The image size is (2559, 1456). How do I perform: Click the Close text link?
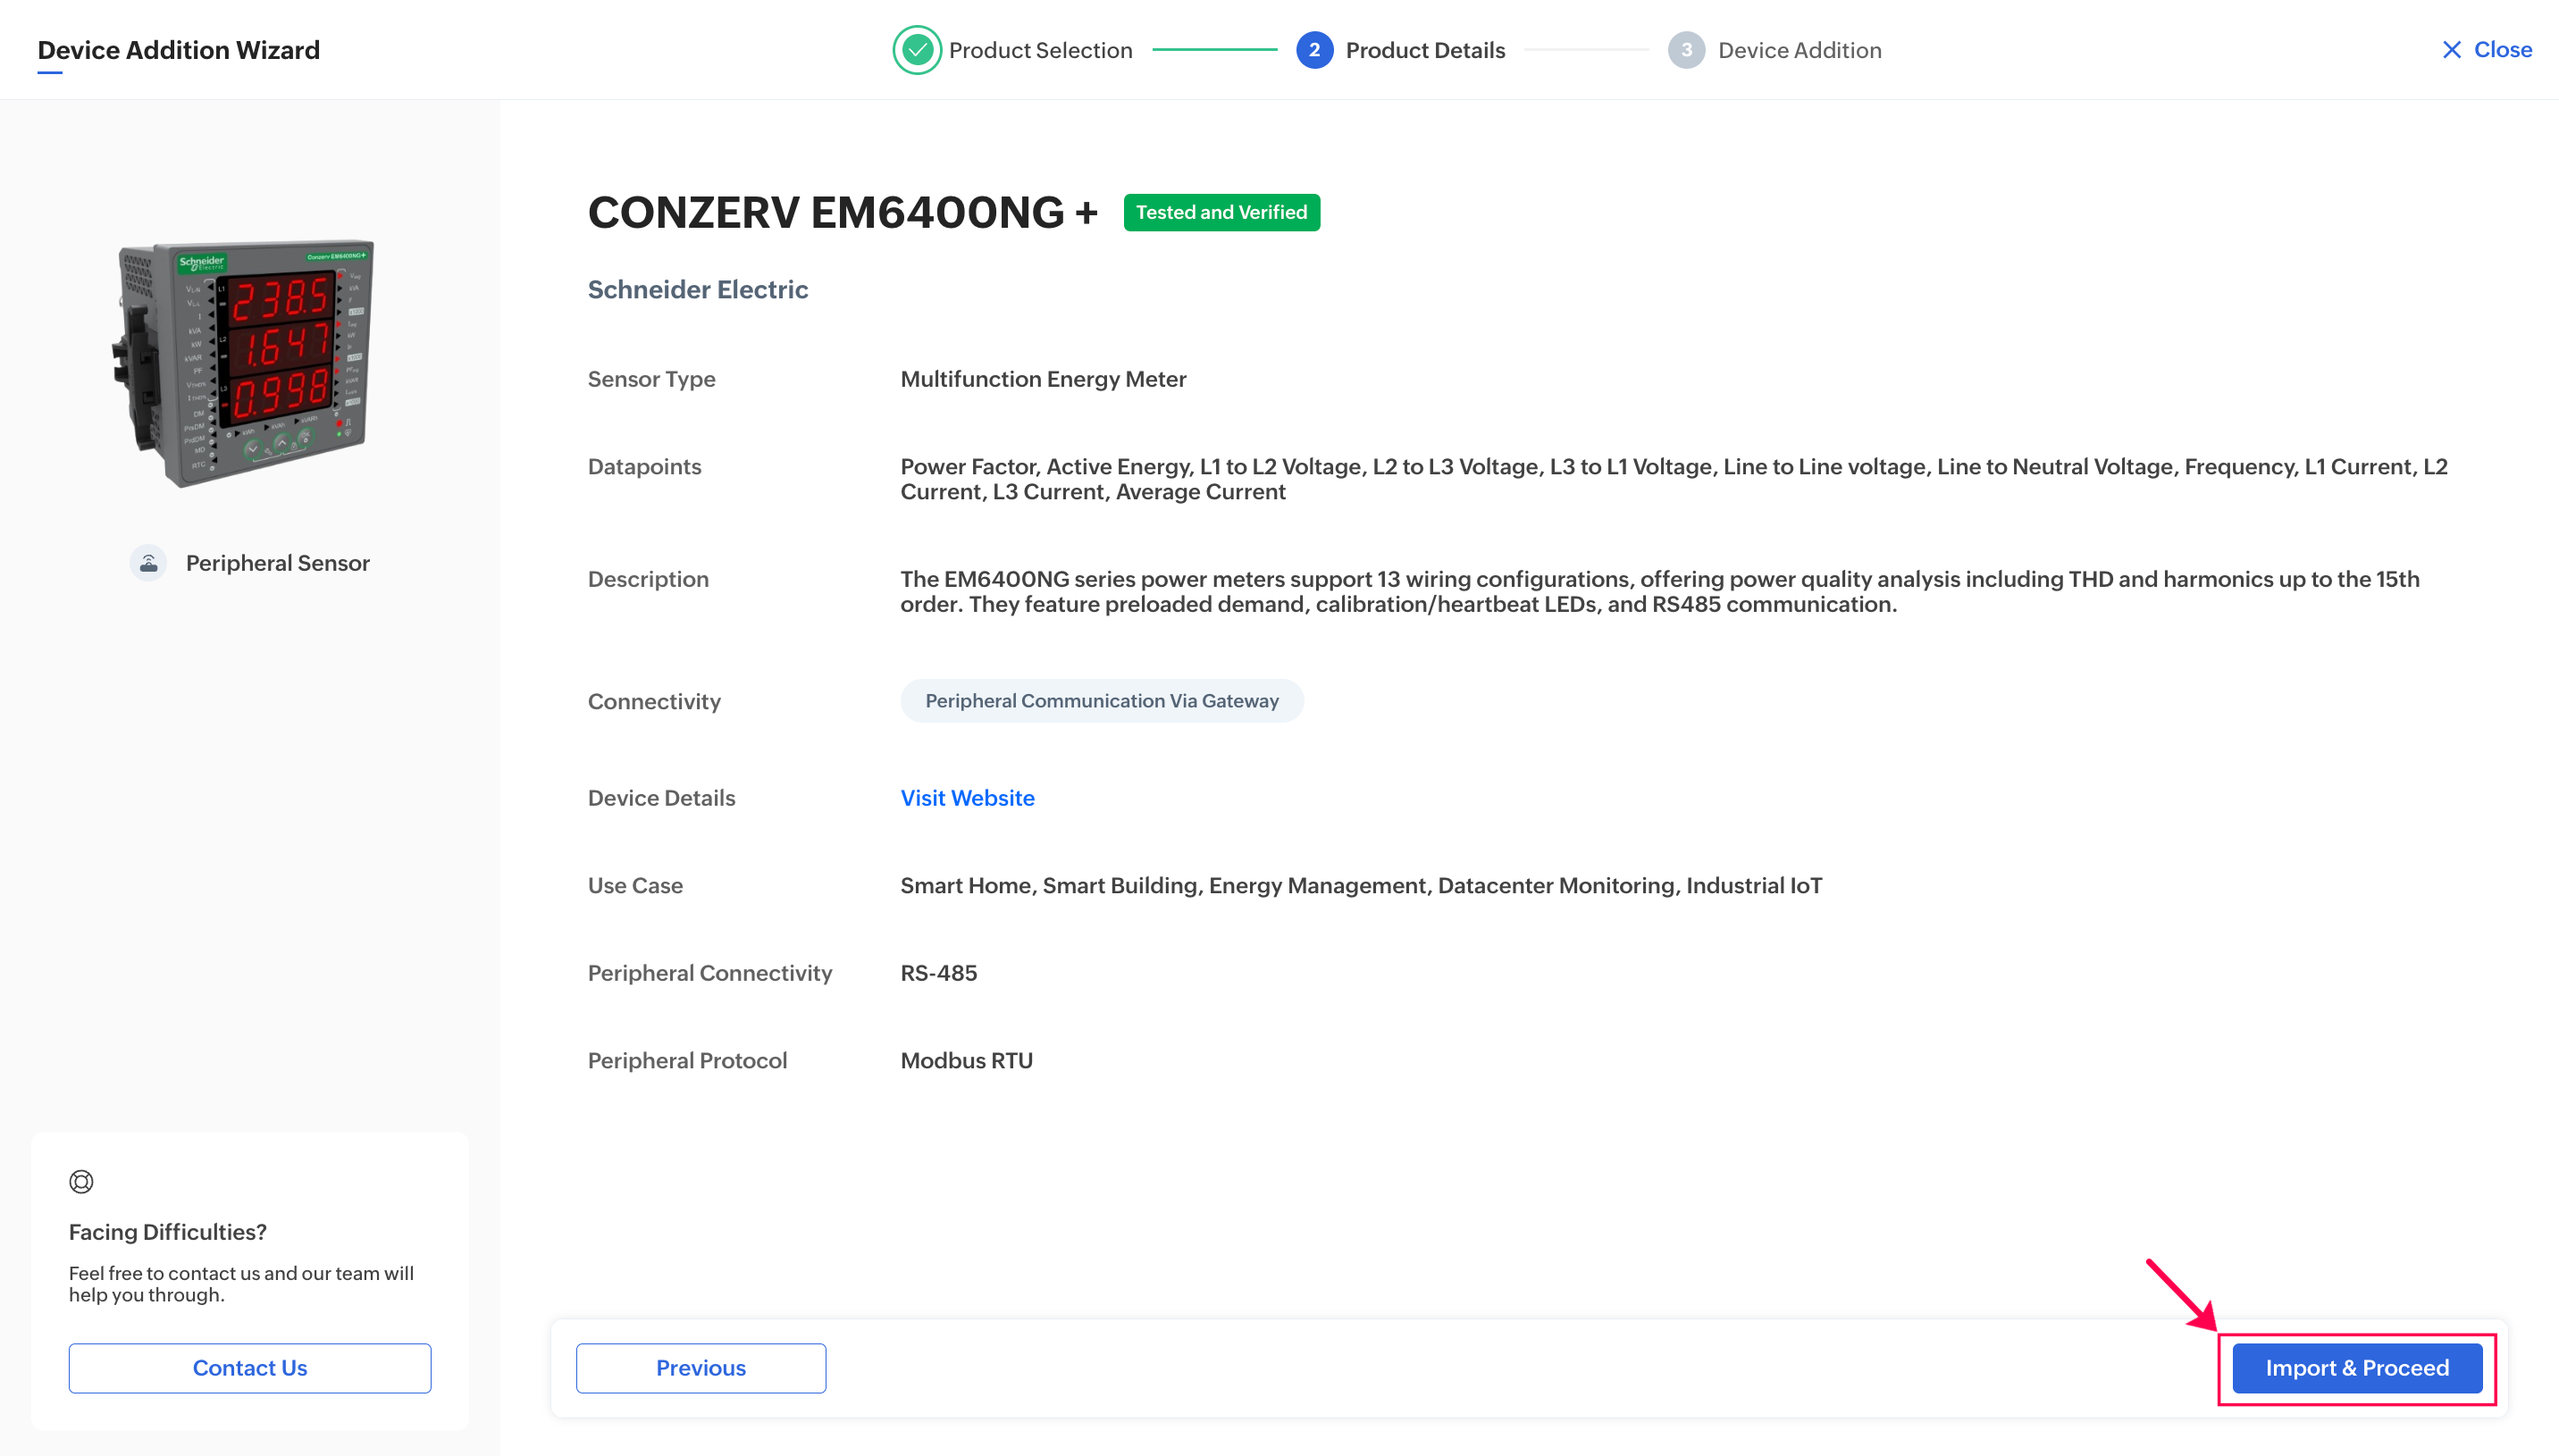pos(2502,50)
